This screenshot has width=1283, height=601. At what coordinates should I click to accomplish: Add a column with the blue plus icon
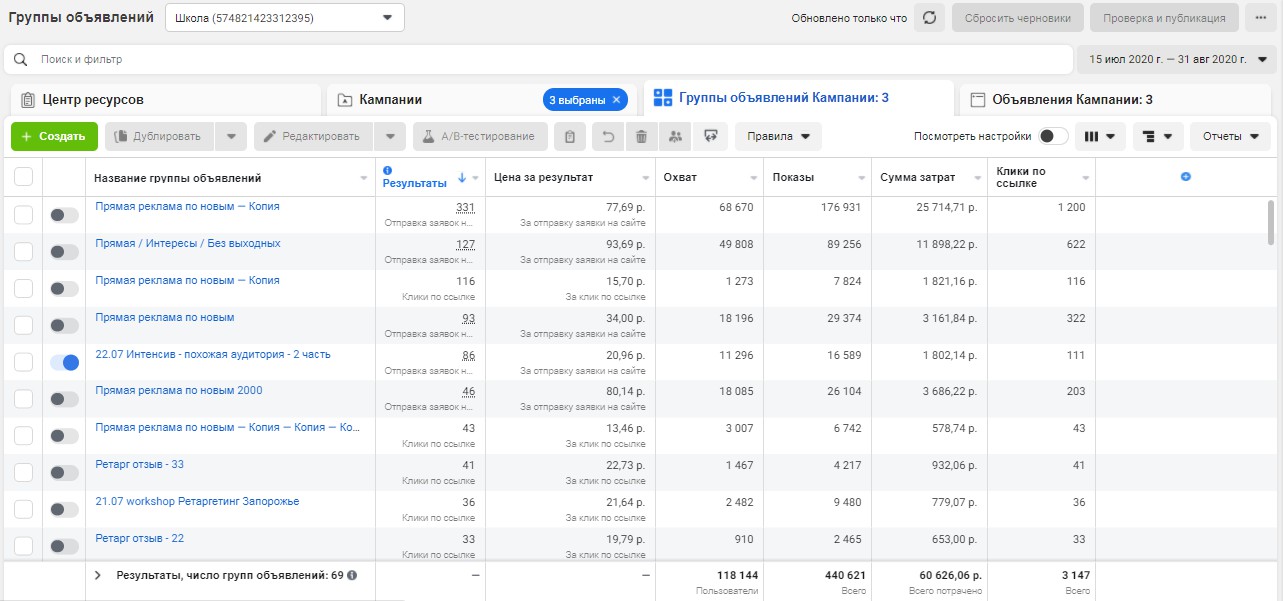tap(1186, 177)
